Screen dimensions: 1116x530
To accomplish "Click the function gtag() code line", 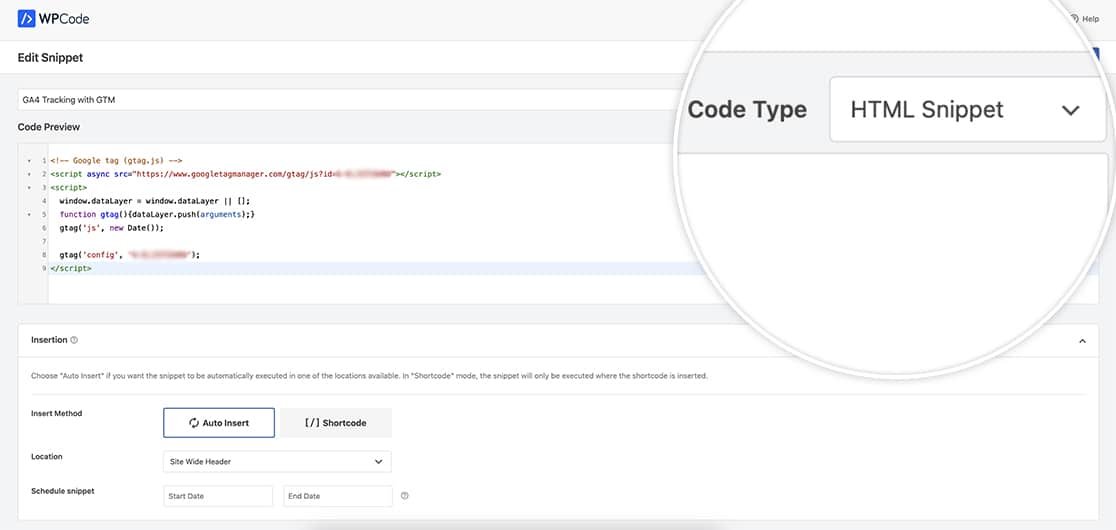I will point(157,215).
